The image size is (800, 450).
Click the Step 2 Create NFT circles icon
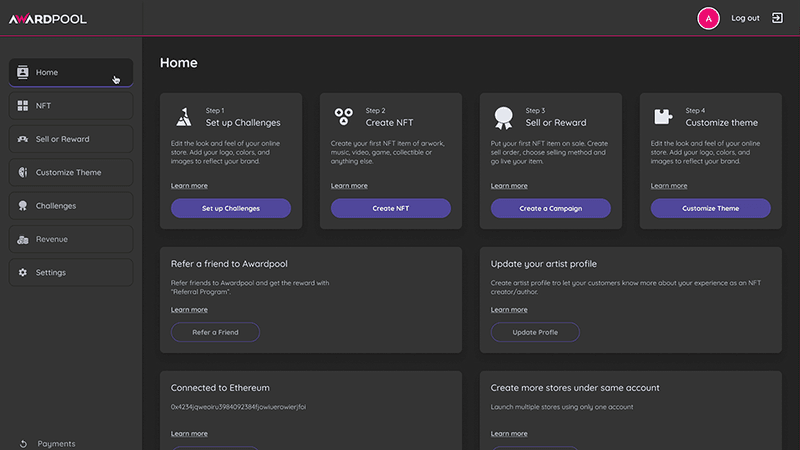tap(343, 116)
